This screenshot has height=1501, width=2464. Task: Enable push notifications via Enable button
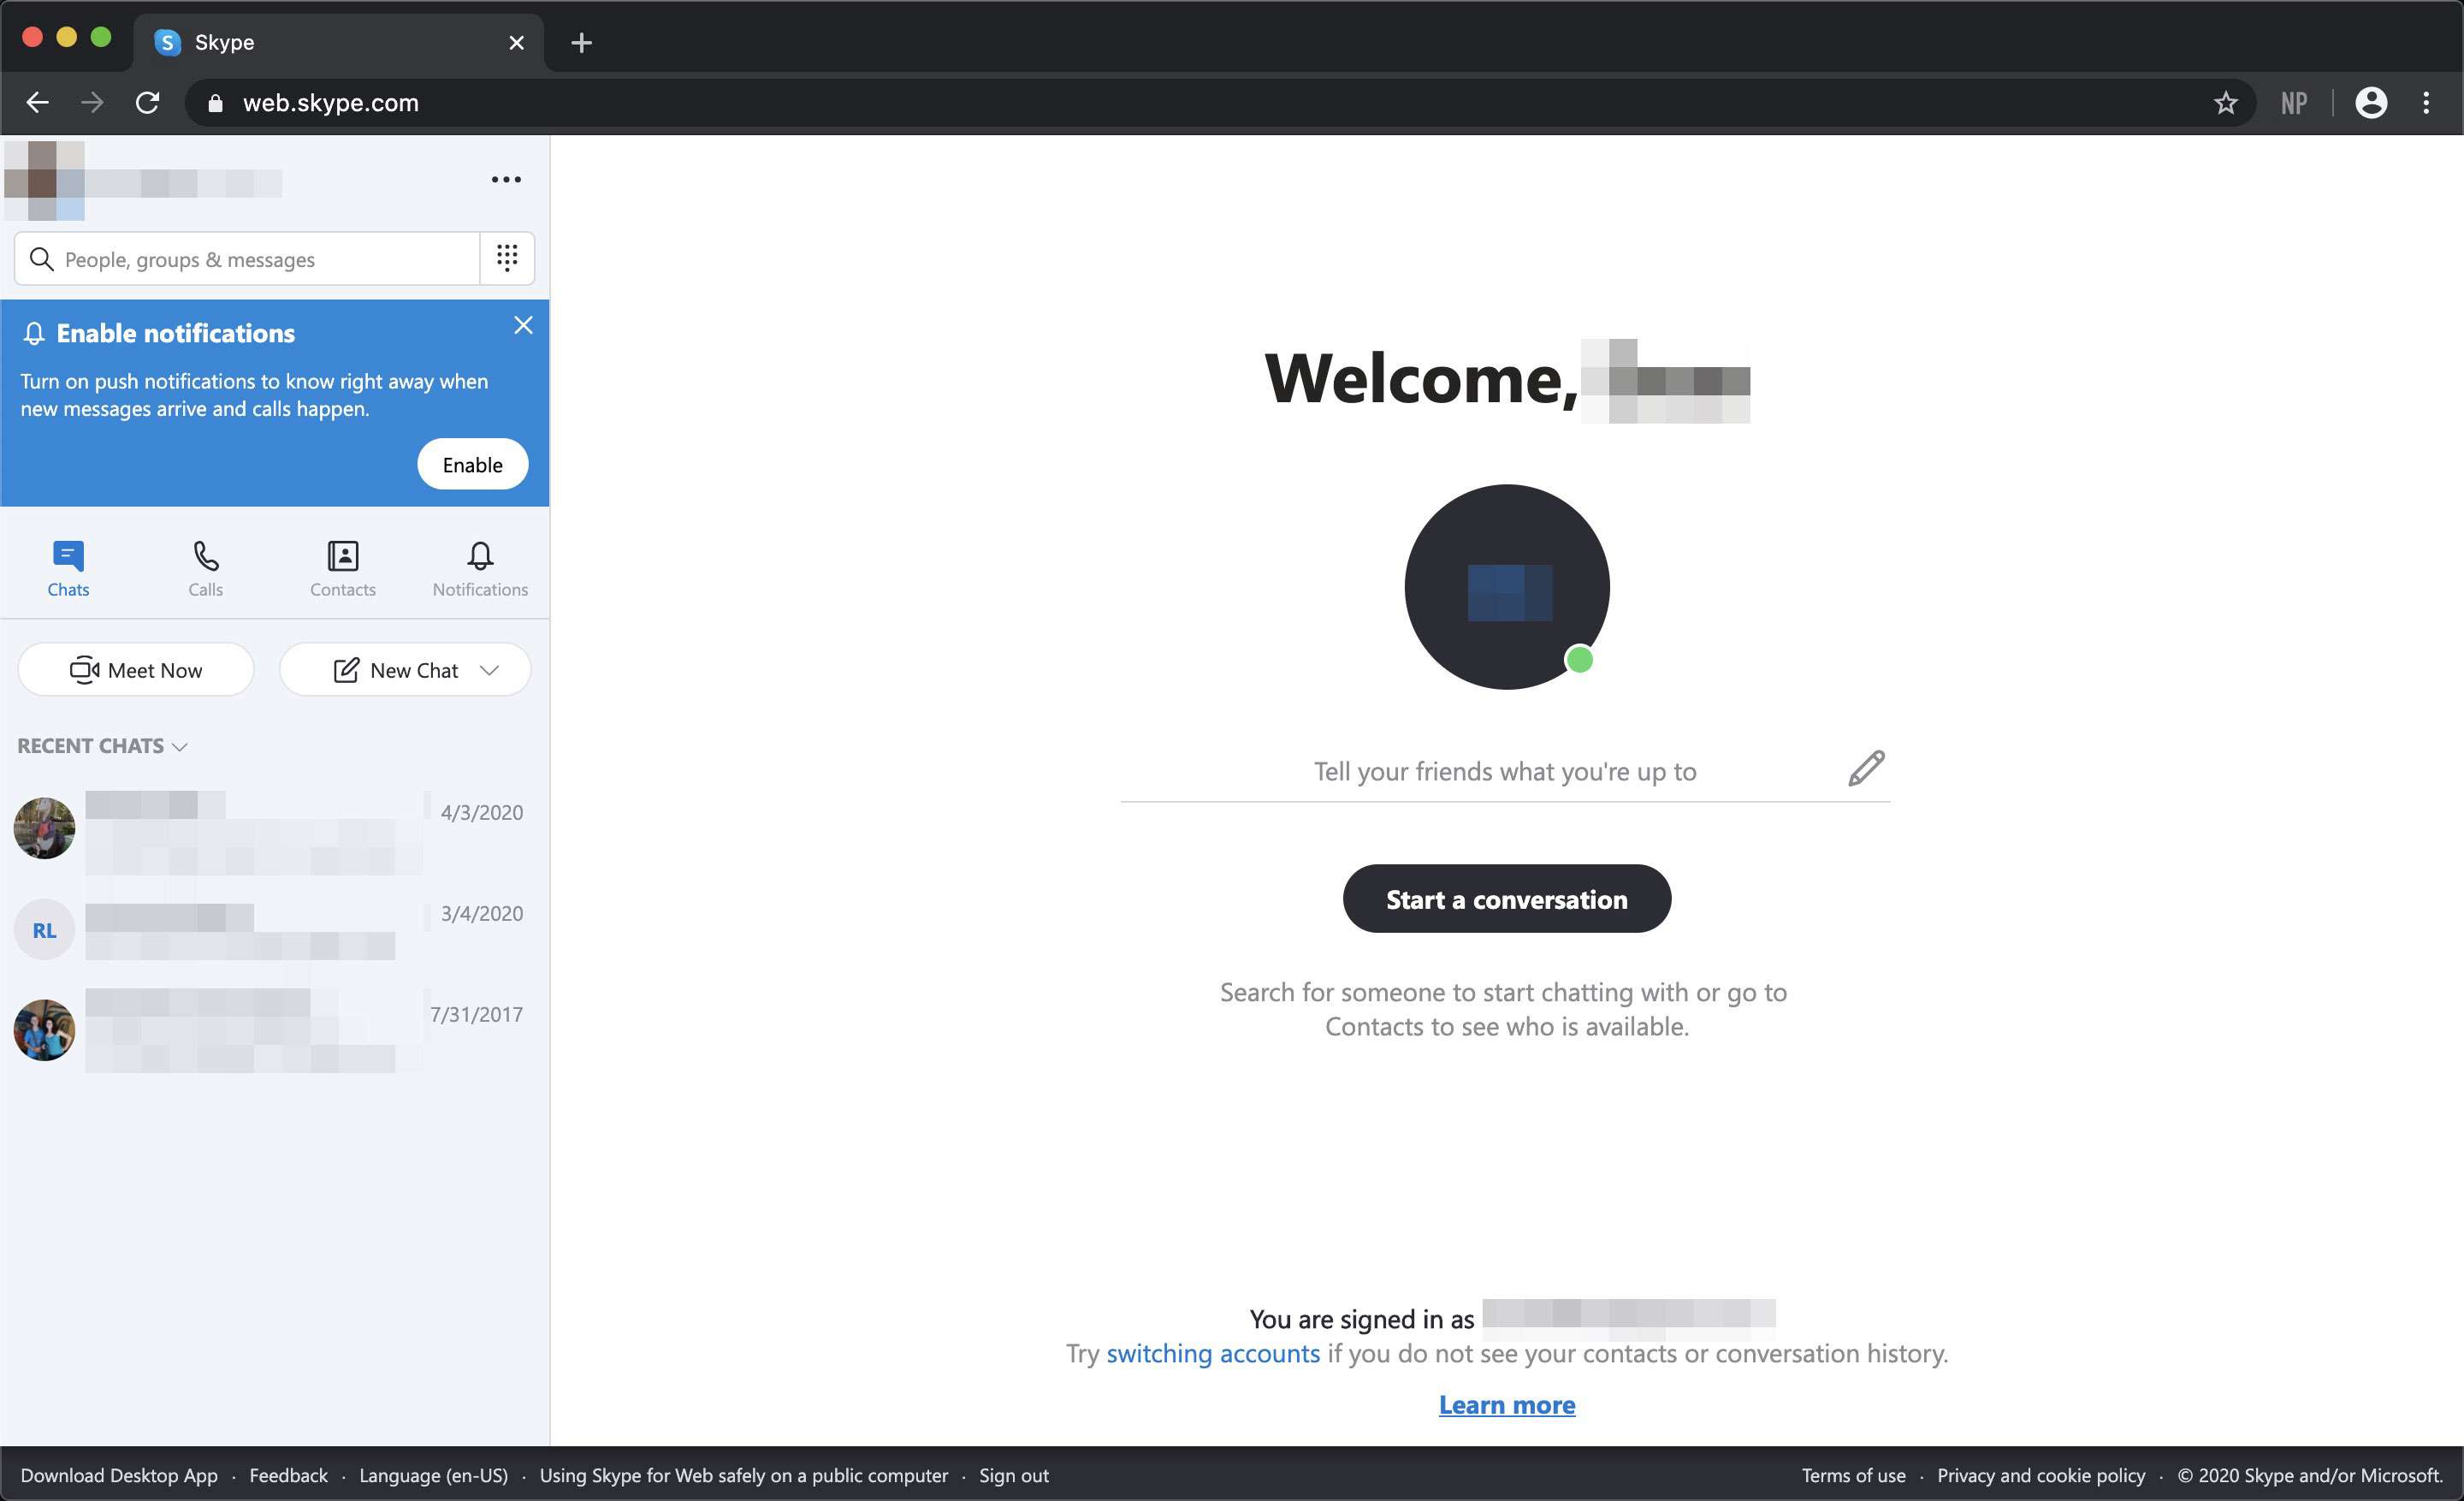468,463
